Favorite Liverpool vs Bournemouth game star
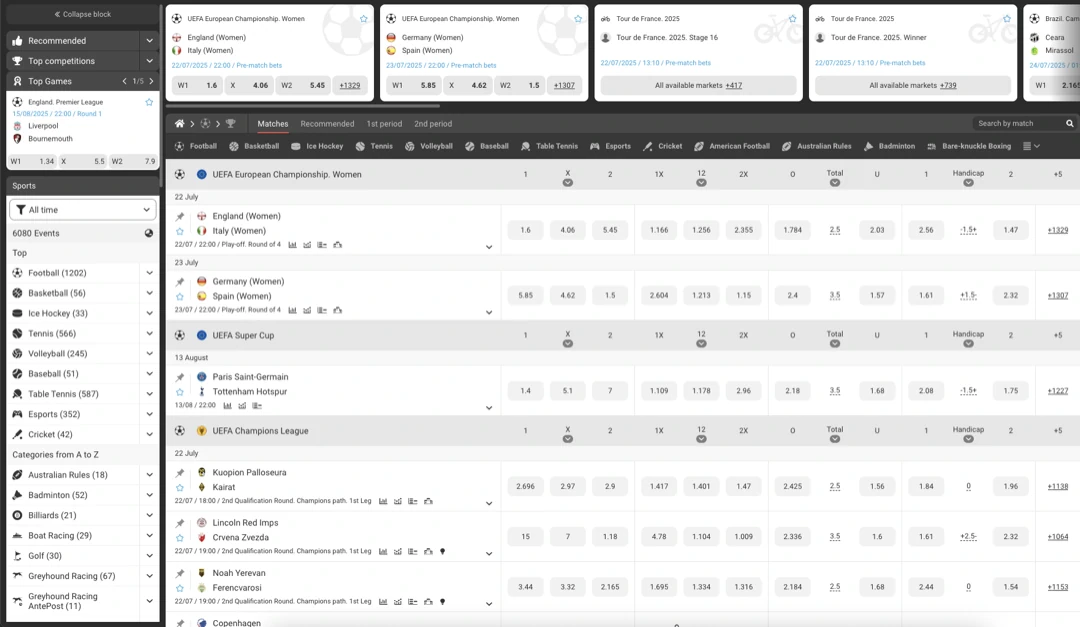The image size is (1080, 627). [149, 102]
